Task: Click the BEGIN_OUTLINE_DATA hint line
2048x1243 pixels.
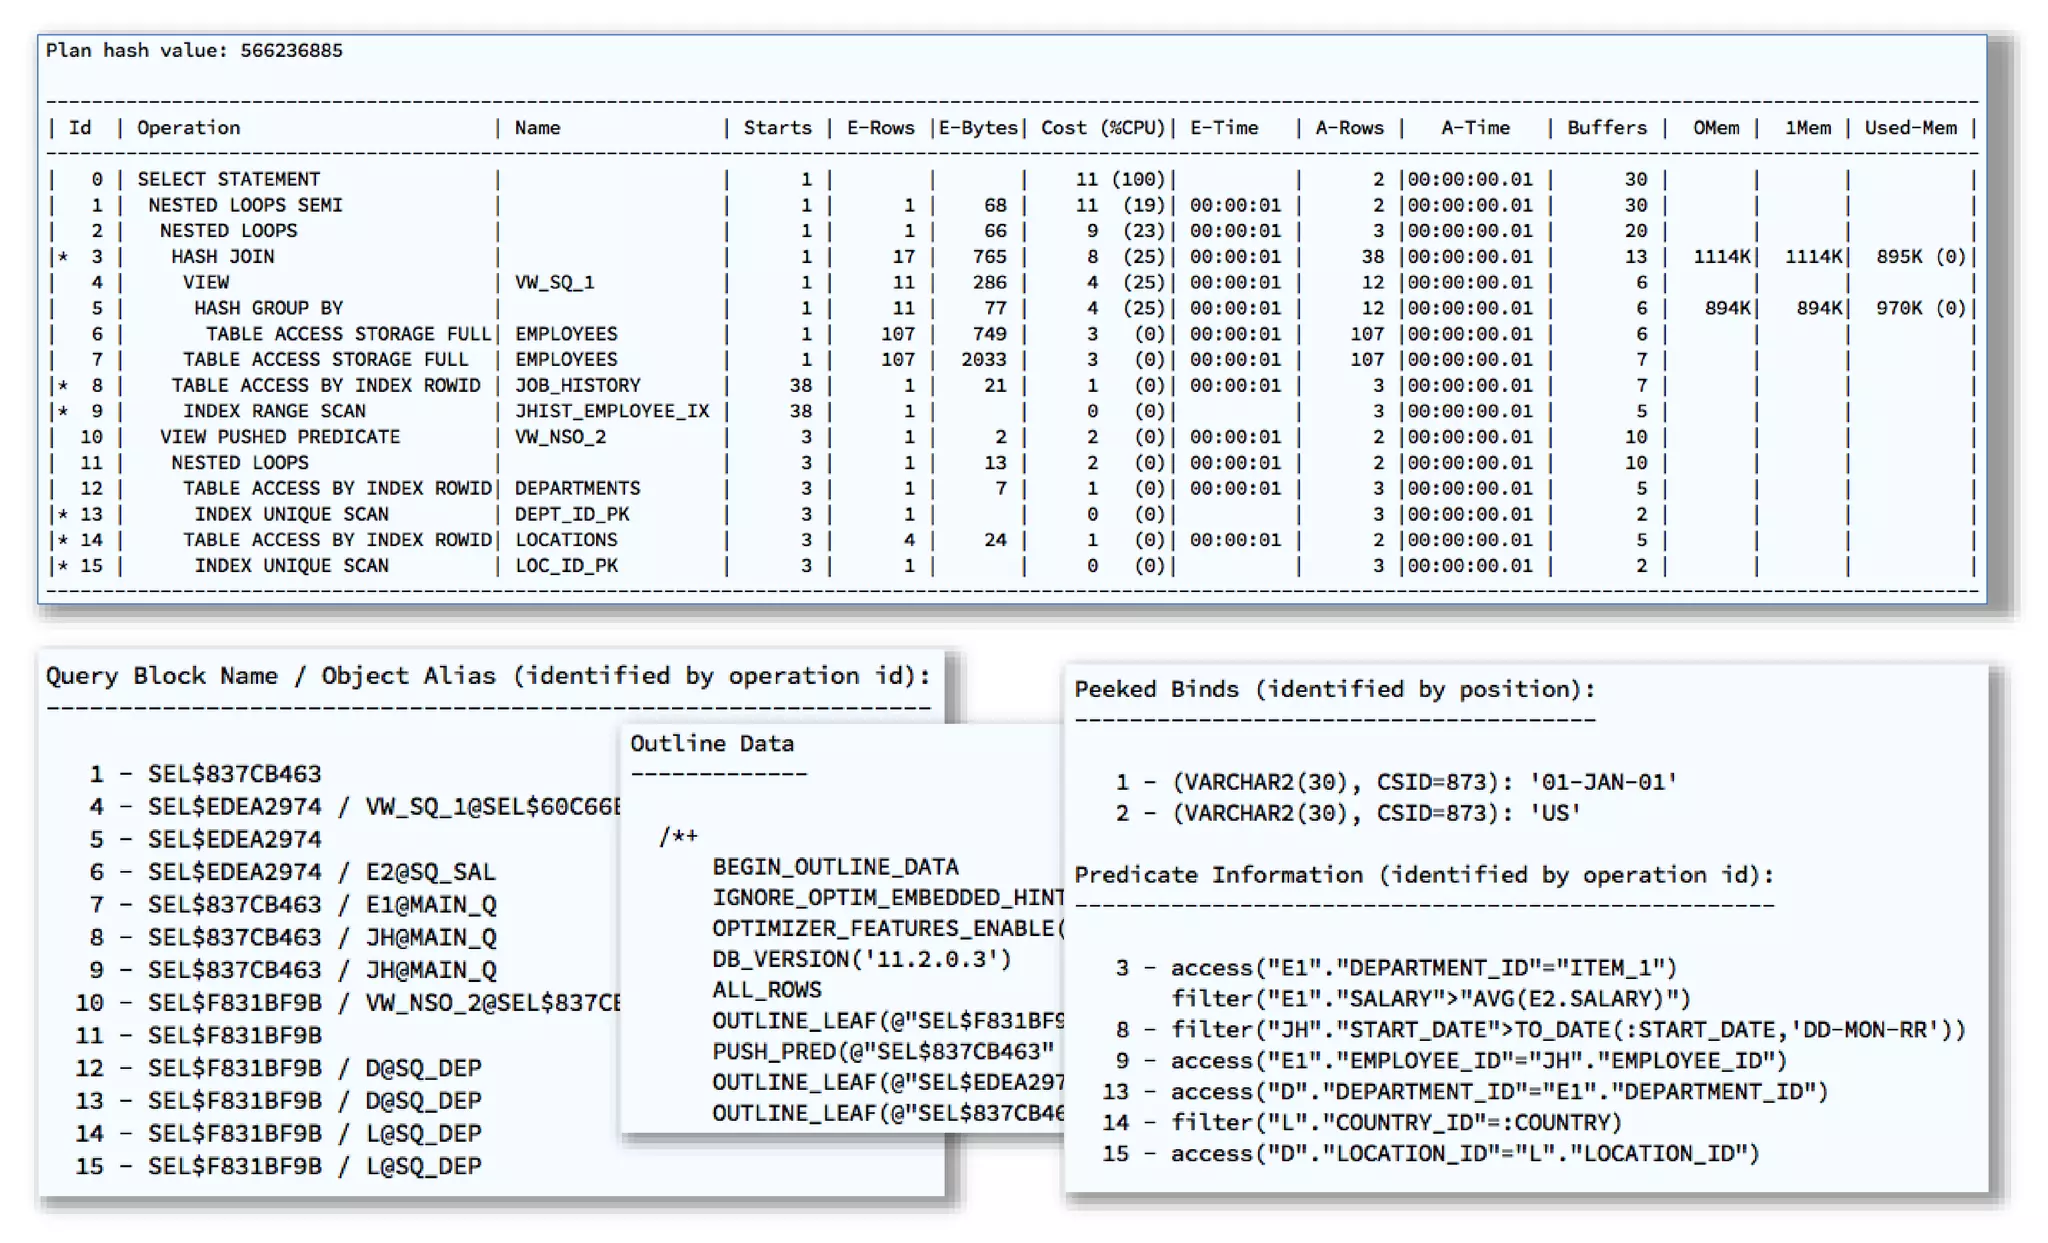Action: click(x=834, y=866)
